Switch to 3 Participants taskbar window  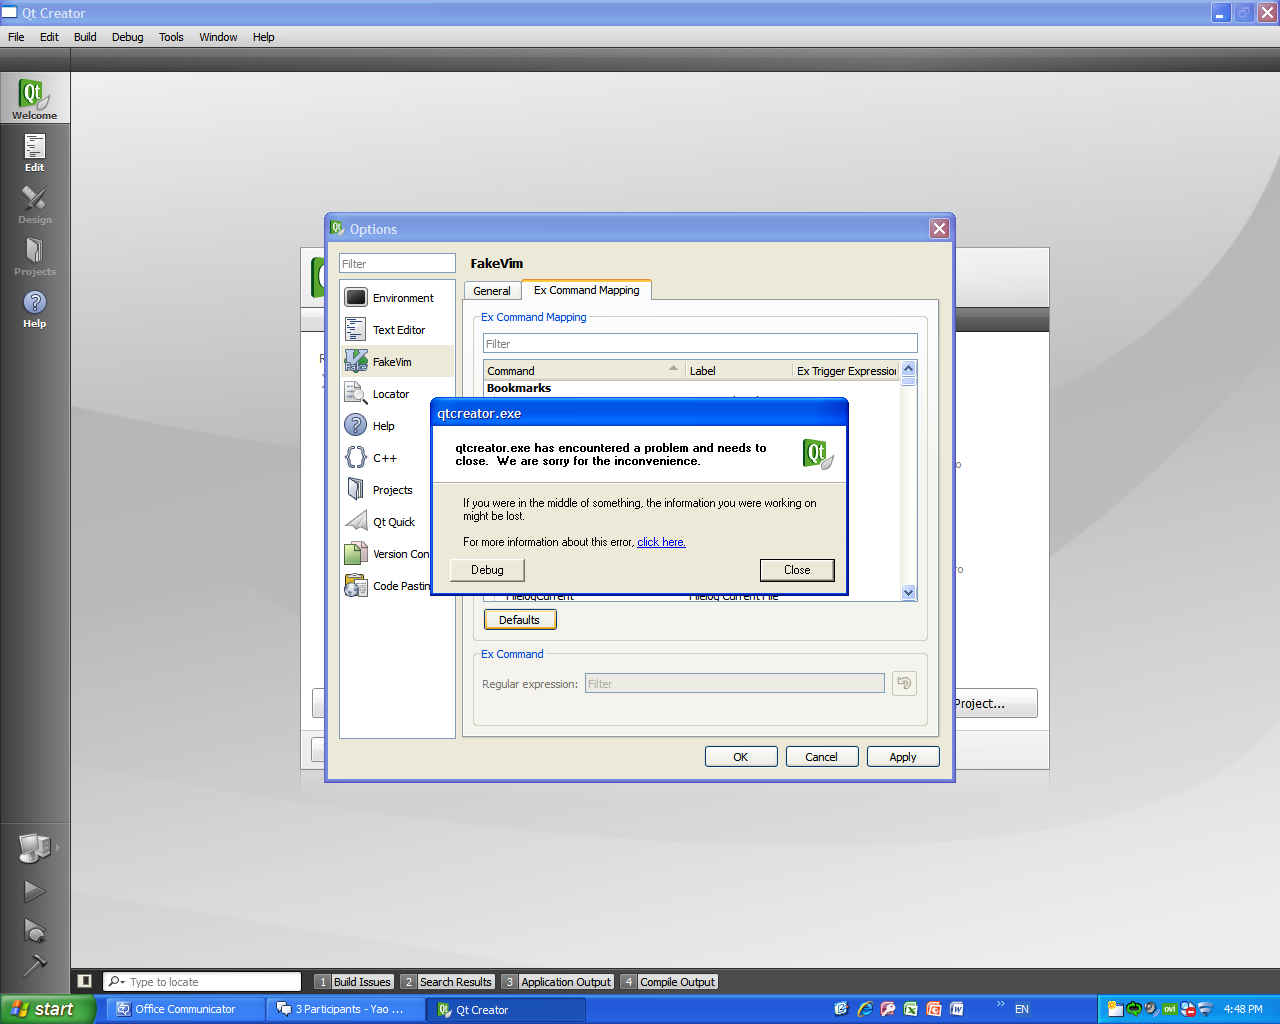pos(346,1009)
